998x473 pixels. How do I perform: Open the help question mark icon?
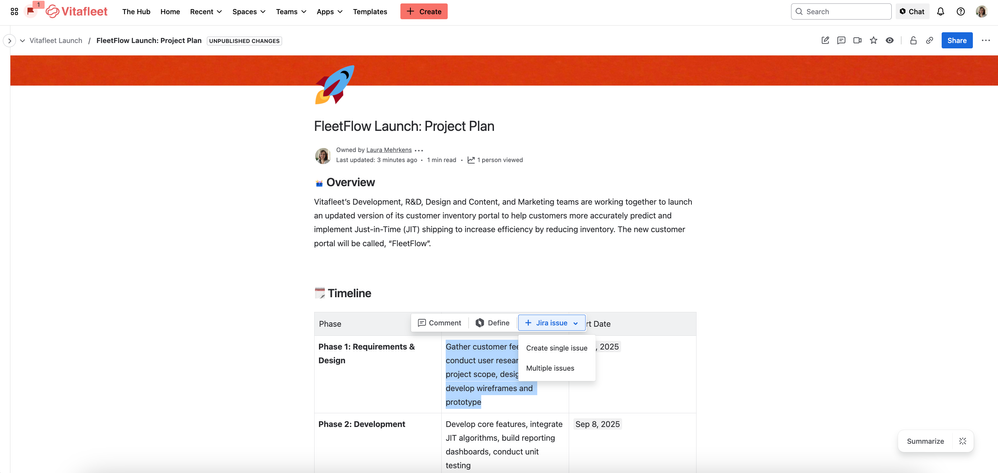[x=960, y=11]
